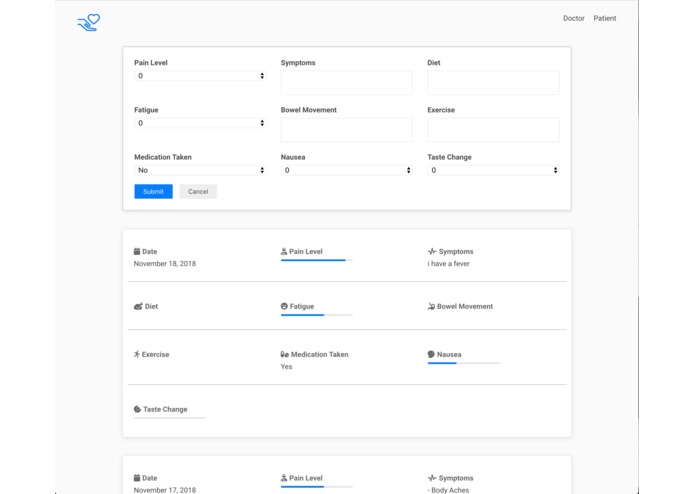Click the blue Submit button

coord(153,191)
